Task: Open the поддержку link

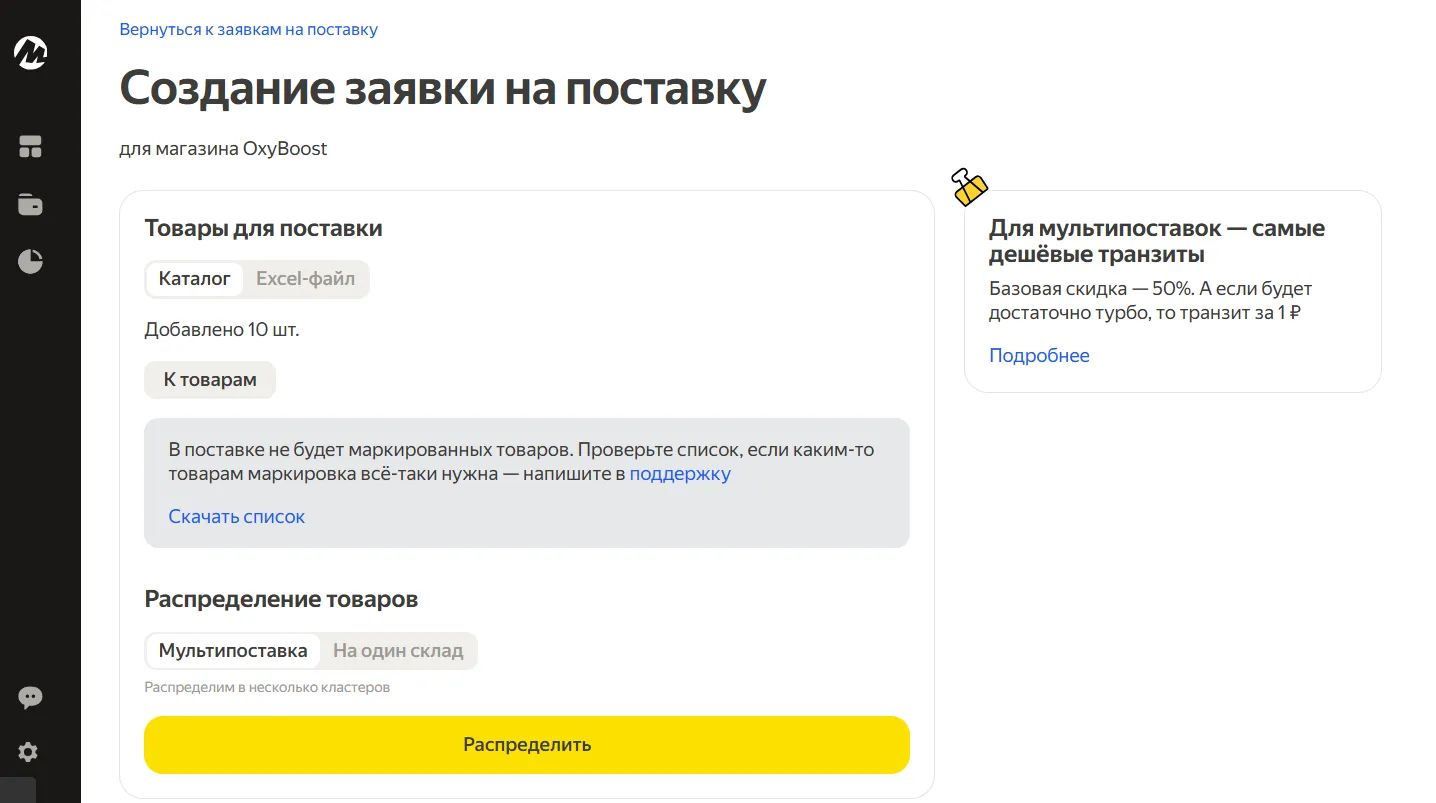Action: tap(680, 474)
